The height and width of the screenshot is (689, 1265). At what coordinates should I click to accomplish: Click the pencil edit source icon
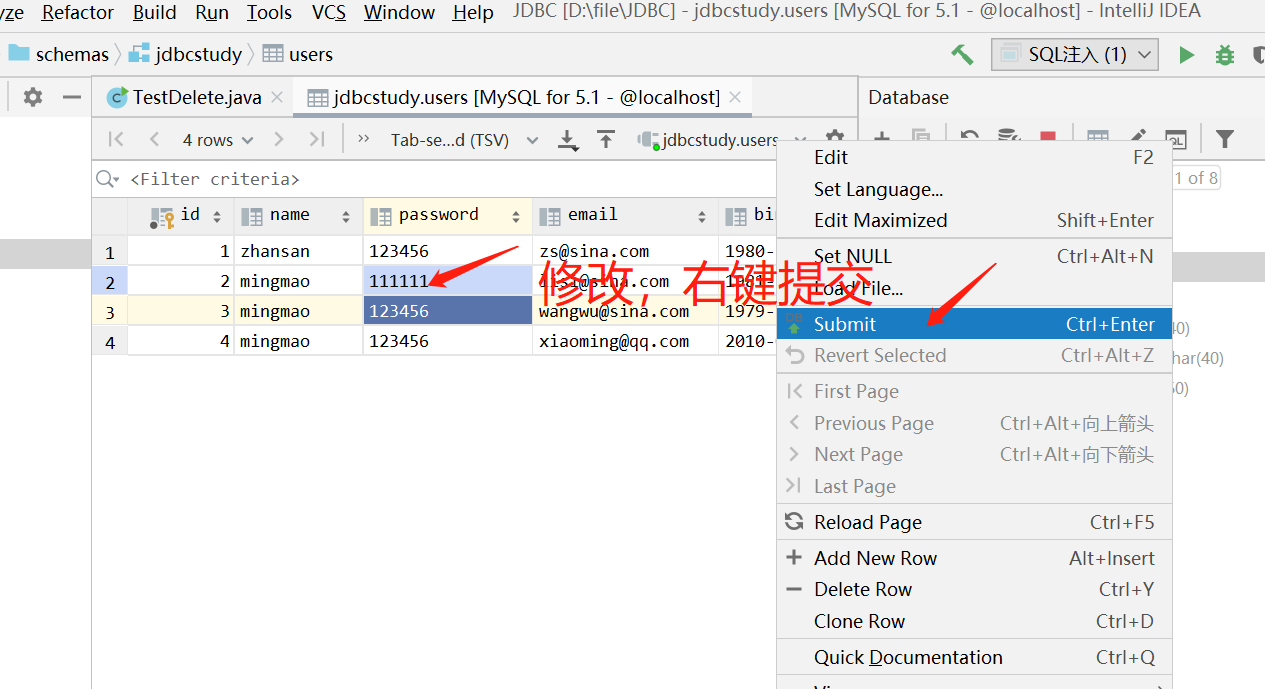pyautogui.click(x=1138, y=138)
